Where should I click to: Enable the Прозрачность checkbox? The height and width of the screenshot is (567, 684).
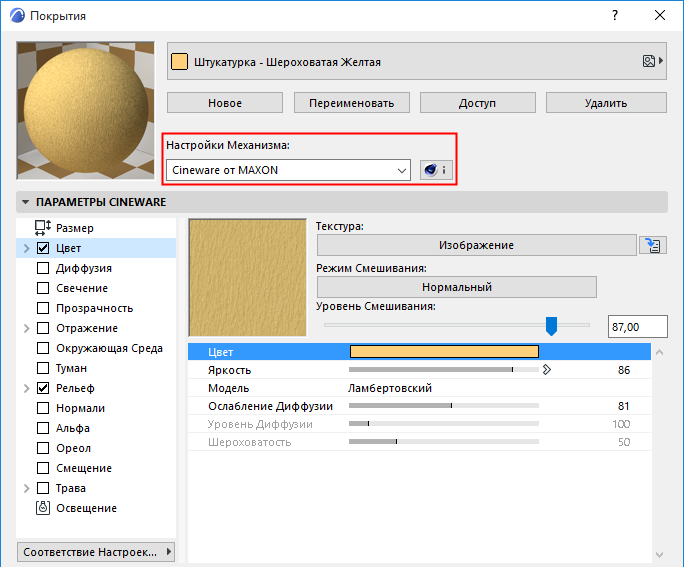point(43,308)
